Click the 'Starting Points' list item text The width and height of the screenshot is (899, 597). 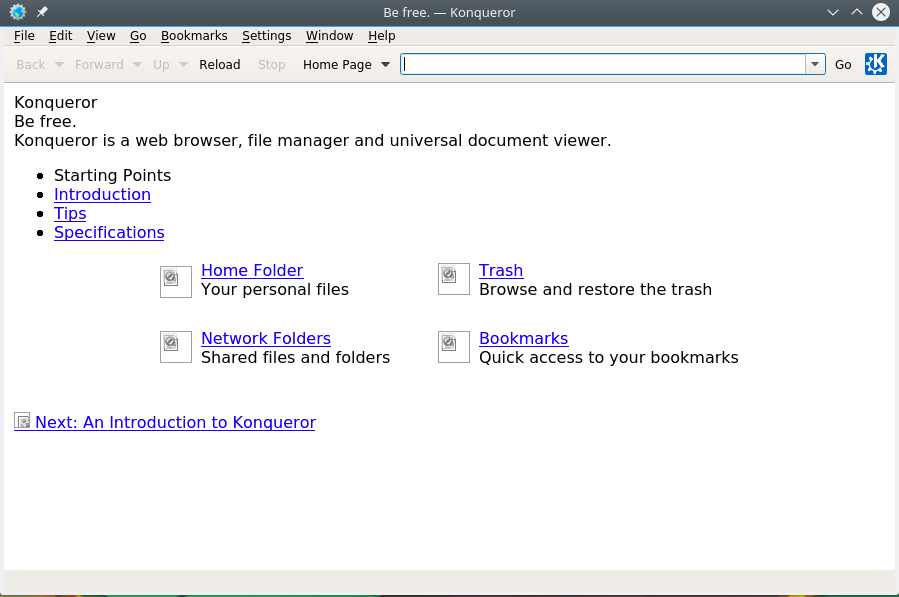click(x=112, y=175)
